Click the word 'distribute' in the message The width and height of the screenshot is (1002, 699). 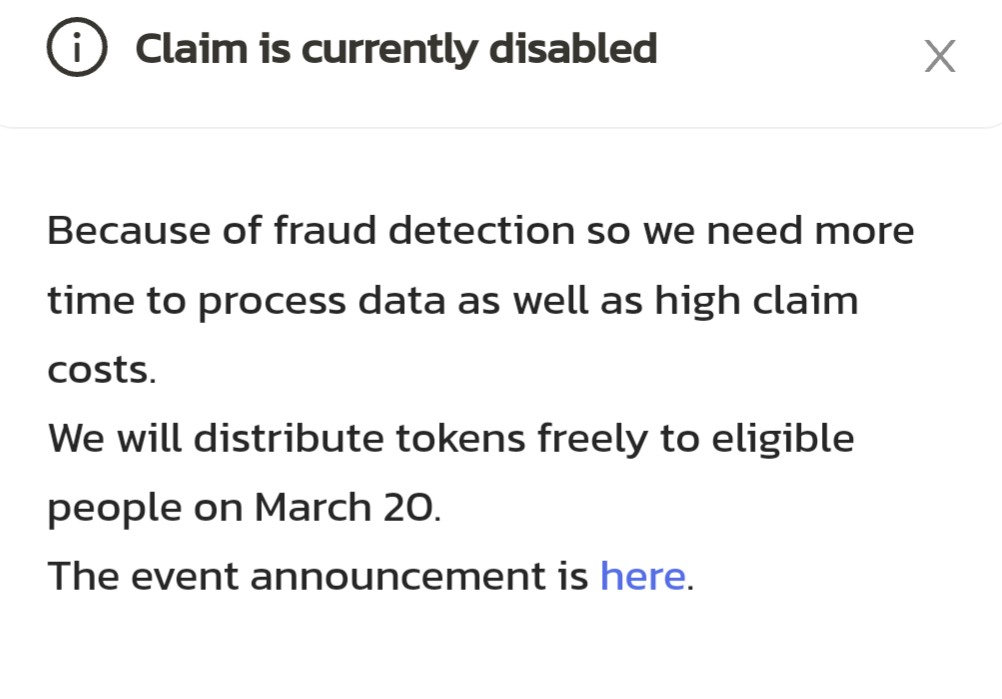[x=288, y=438]
